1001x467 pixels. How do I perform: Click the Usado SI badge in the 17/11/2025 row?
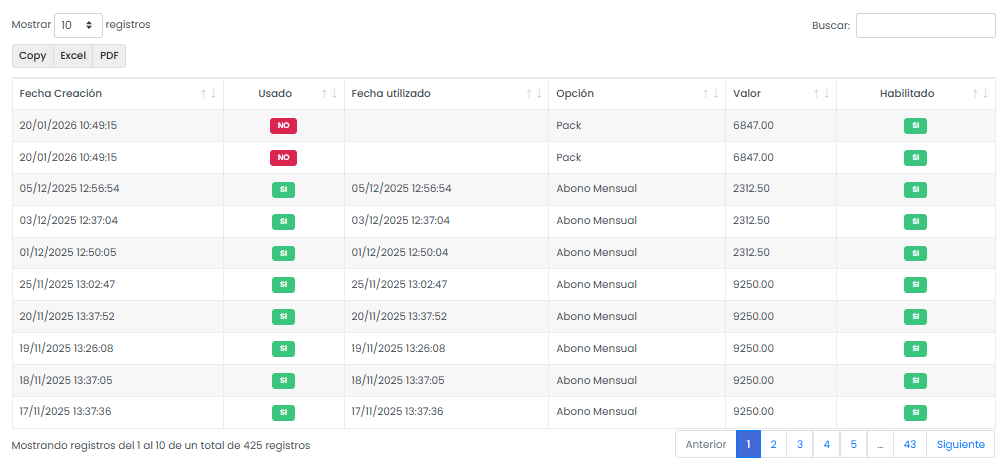click(x=283, y=413)
